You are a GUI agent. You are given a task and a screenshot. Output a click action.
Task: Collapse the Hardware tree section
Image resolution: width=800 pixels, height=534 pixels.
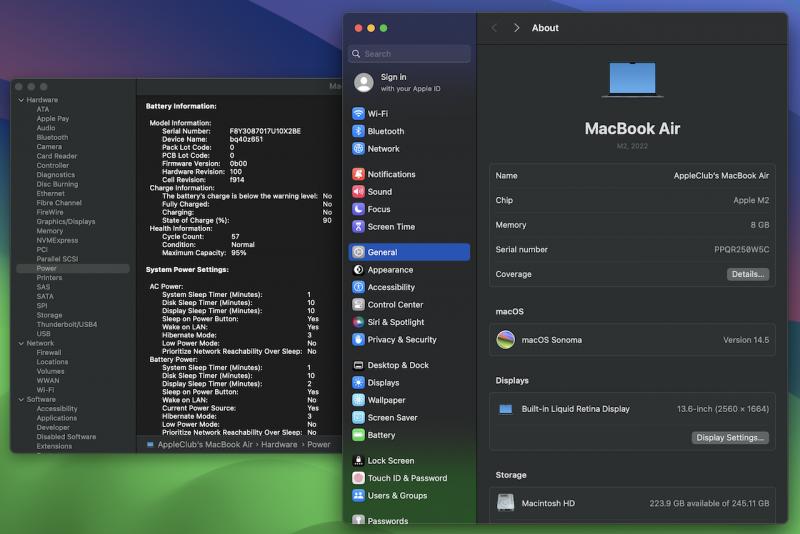point(21,100)
